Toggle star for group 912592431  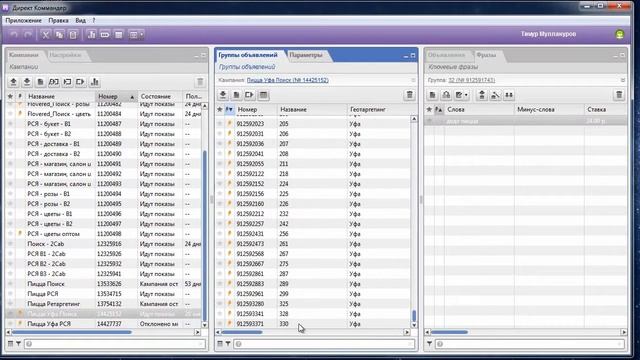point(220,234)
